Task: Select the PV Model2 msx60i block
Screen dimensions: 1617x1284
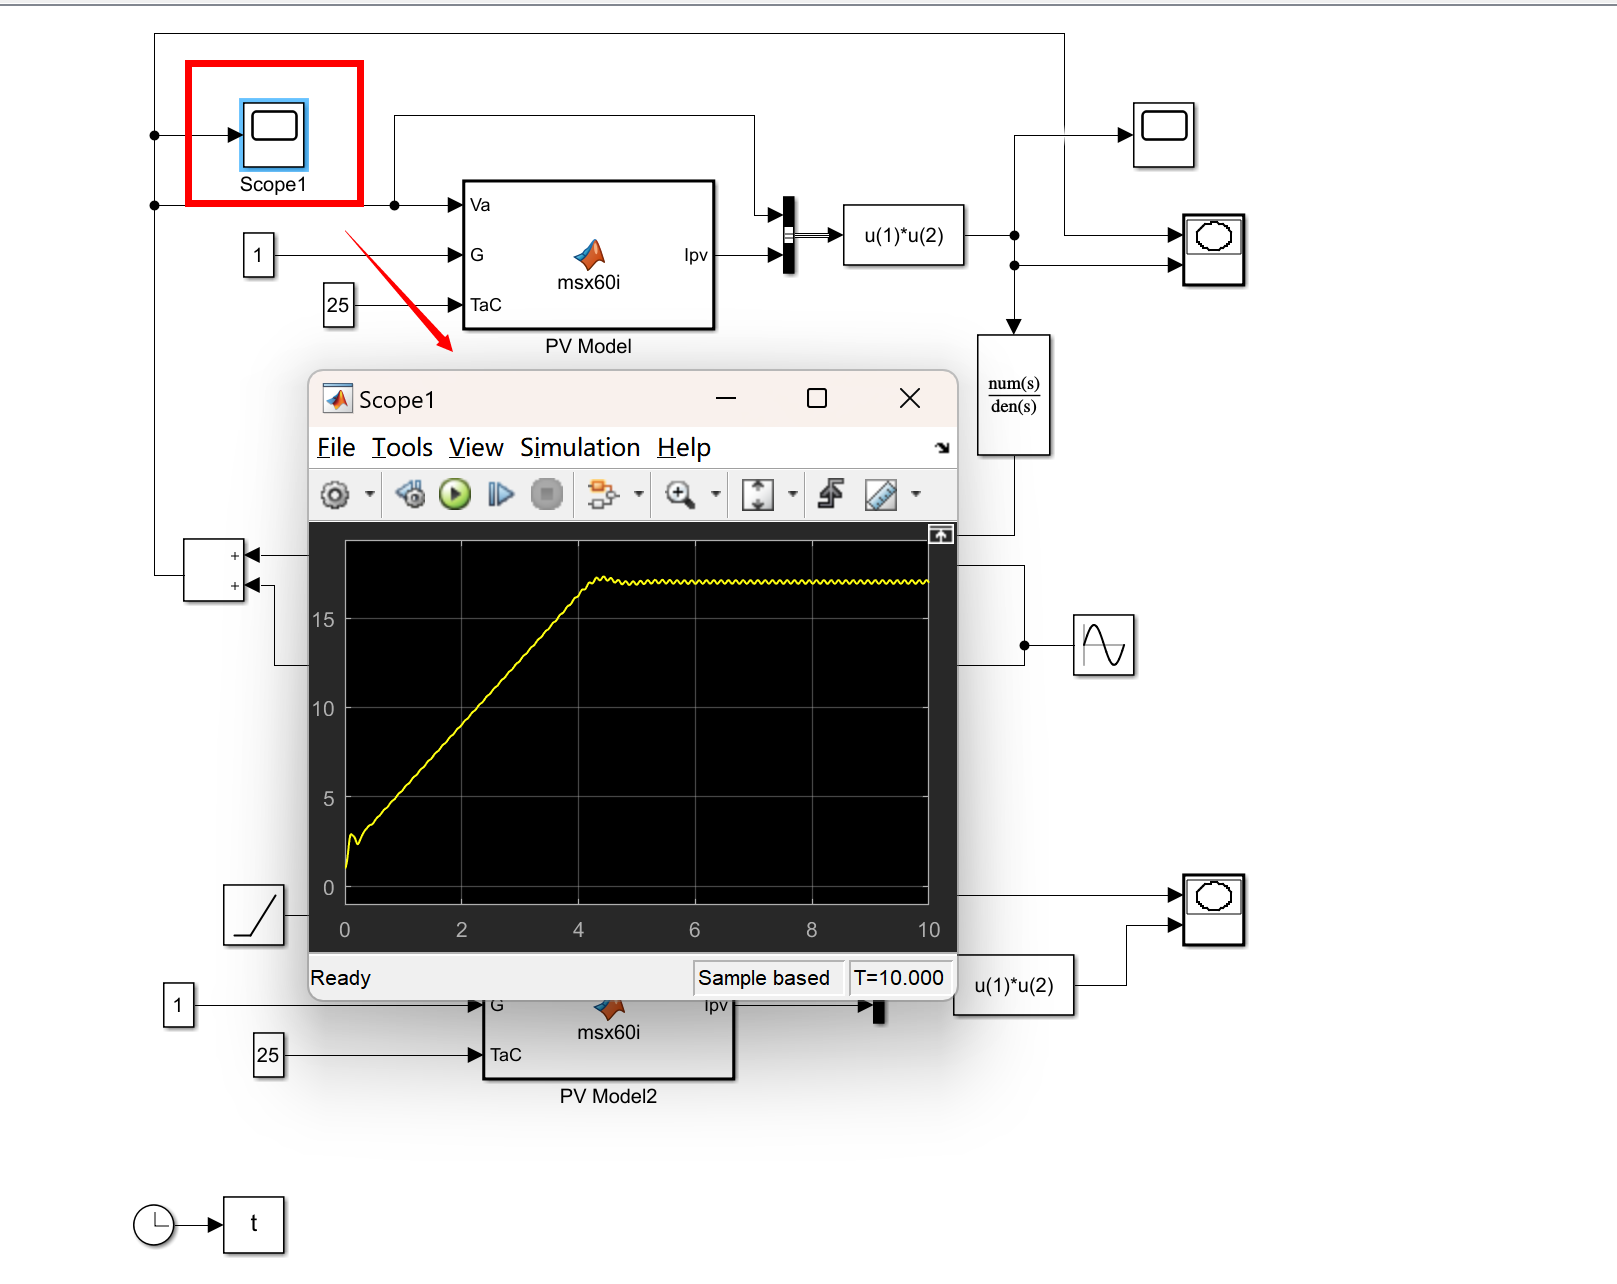Action: [x=608, y=1040]
